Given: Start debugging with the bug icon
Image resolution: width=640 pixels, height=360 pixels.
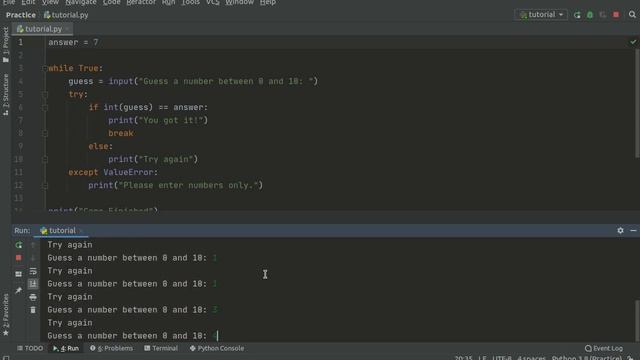Looking at the screenshot, I should click(590, 15).
